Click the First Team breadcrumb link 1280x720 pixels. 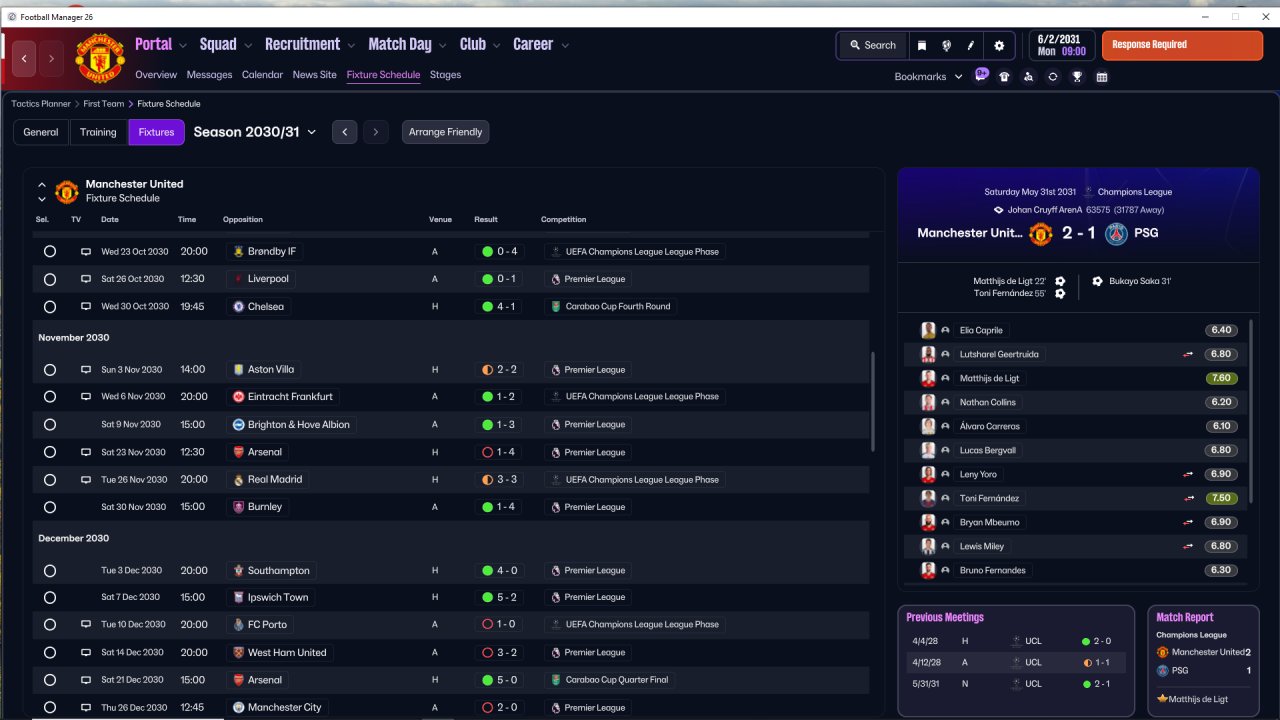[x=104, y=104]
